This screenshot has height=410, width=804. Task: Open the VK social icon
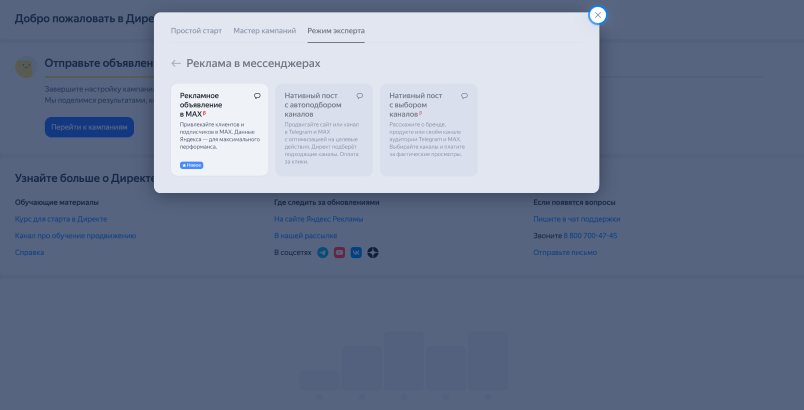point(356,253)
